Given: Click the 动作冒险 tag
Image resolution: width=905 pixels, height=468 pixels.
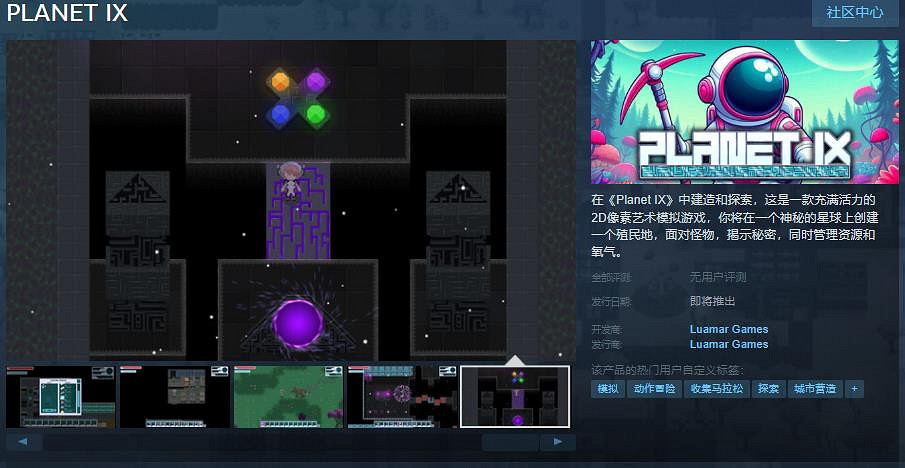Looking at the screenshot, I should [x=655, y=389].
